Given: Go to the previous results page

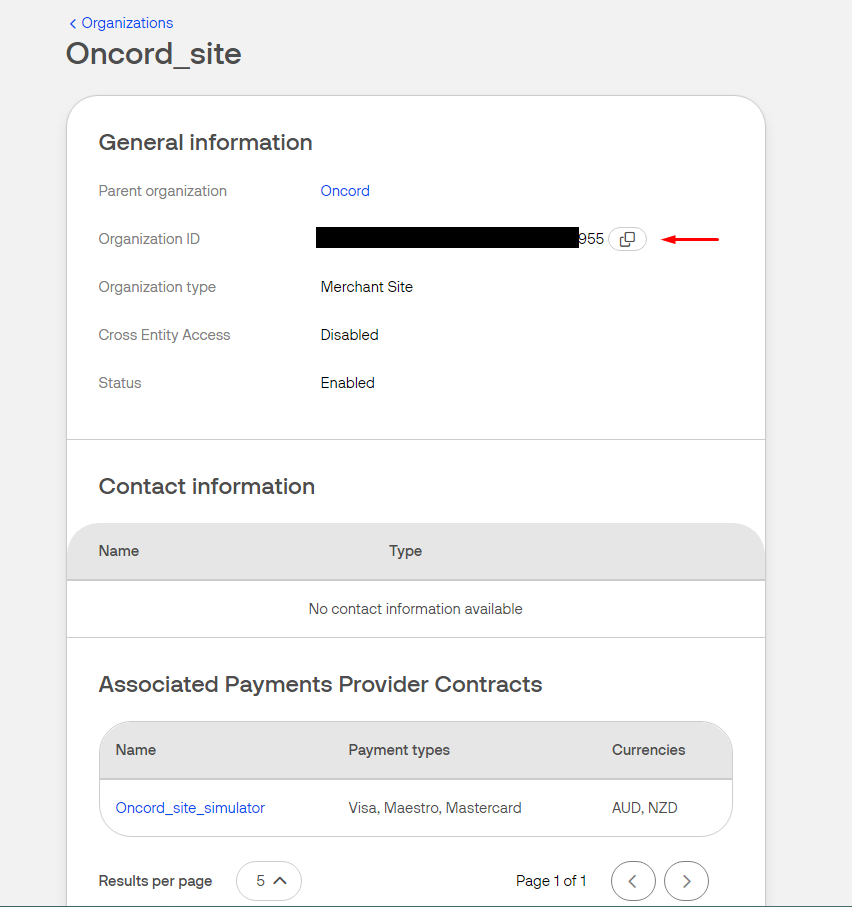Looking at the screenshot, I should point(633,881).
